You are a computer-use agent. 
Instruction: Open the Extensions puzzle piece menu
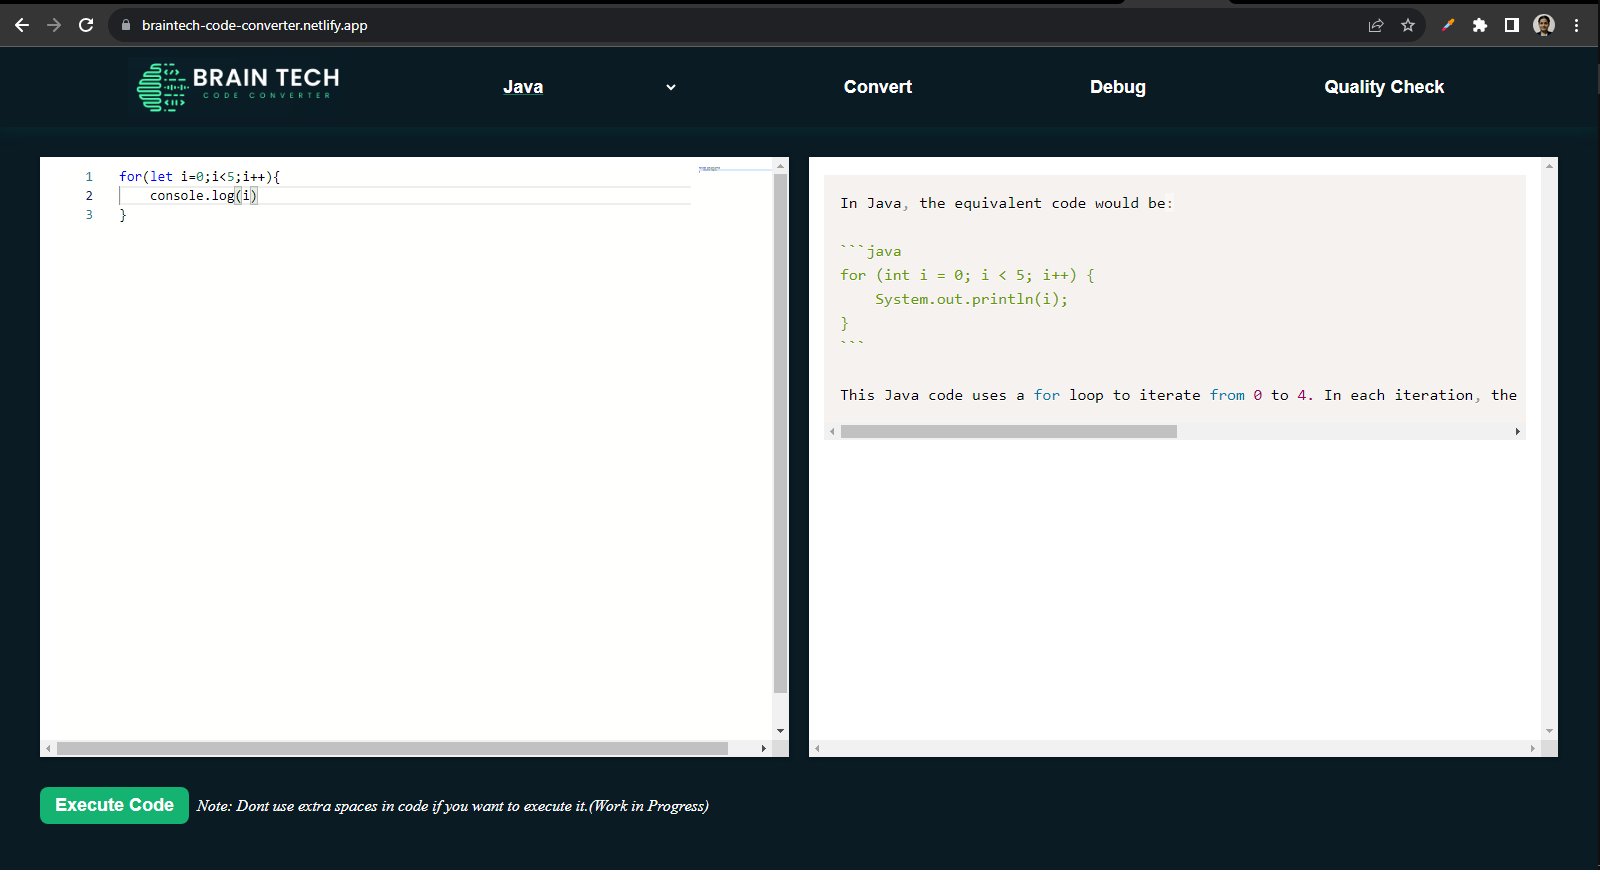1480,25
